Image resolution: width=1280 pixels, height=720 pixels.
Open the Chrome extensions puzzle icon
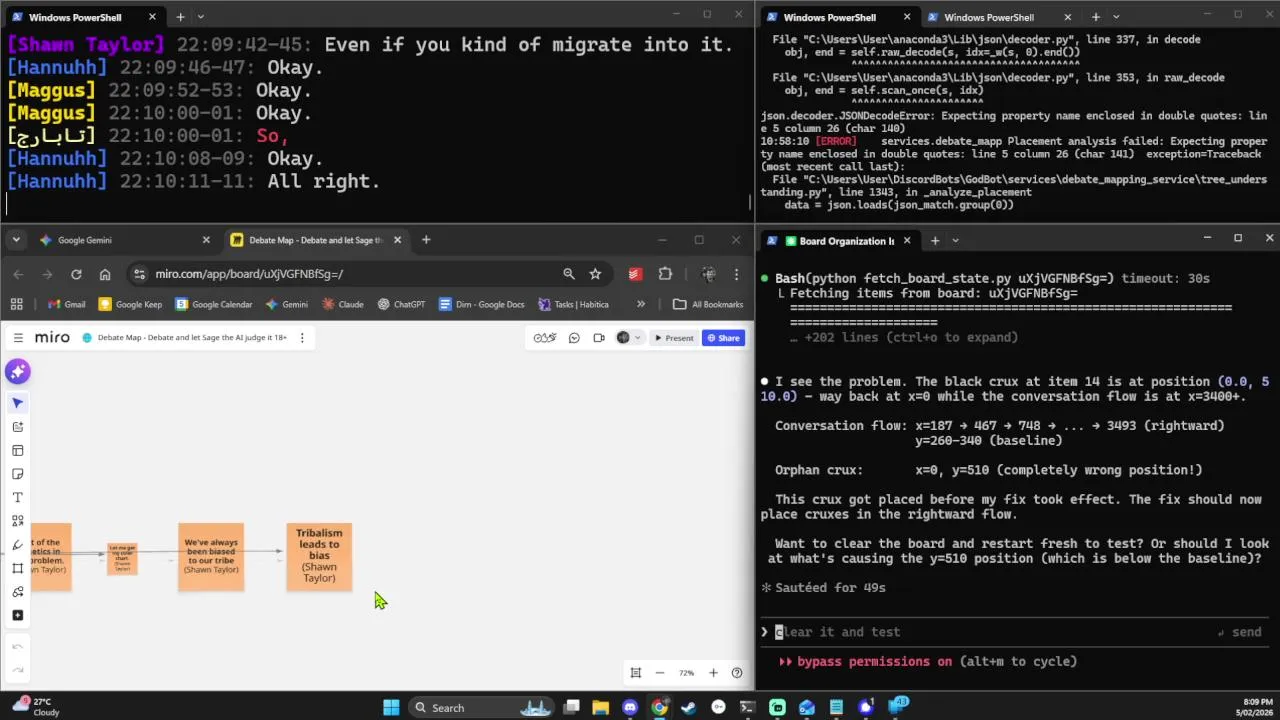coord(665,274)
